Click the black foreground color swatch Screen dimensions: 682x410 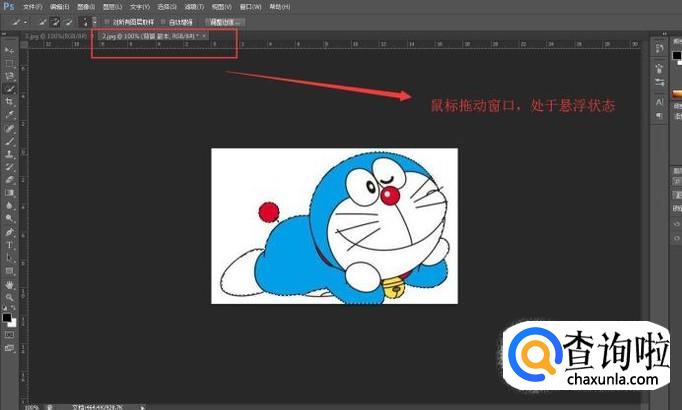pyautogui.click(x=7, y=317)
